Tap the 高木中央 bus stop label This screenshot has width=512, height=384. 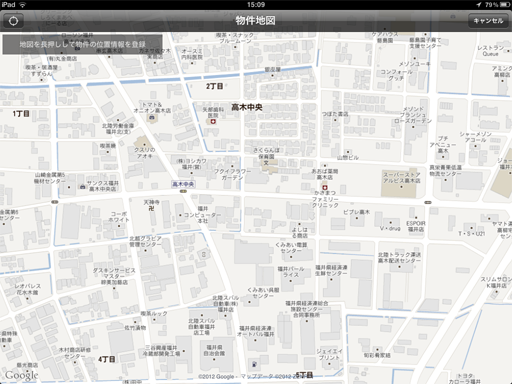(x=183, y=184)
